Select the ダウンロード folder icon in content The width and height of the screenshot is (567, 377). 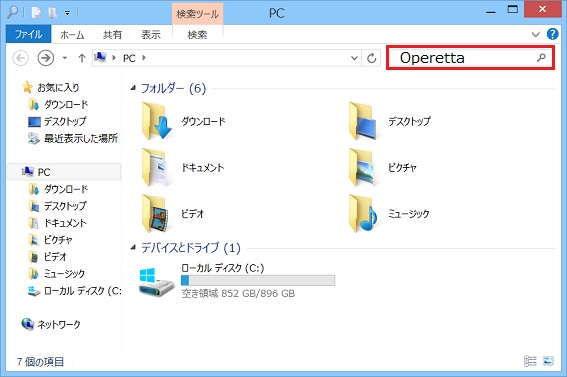point(156,121)
